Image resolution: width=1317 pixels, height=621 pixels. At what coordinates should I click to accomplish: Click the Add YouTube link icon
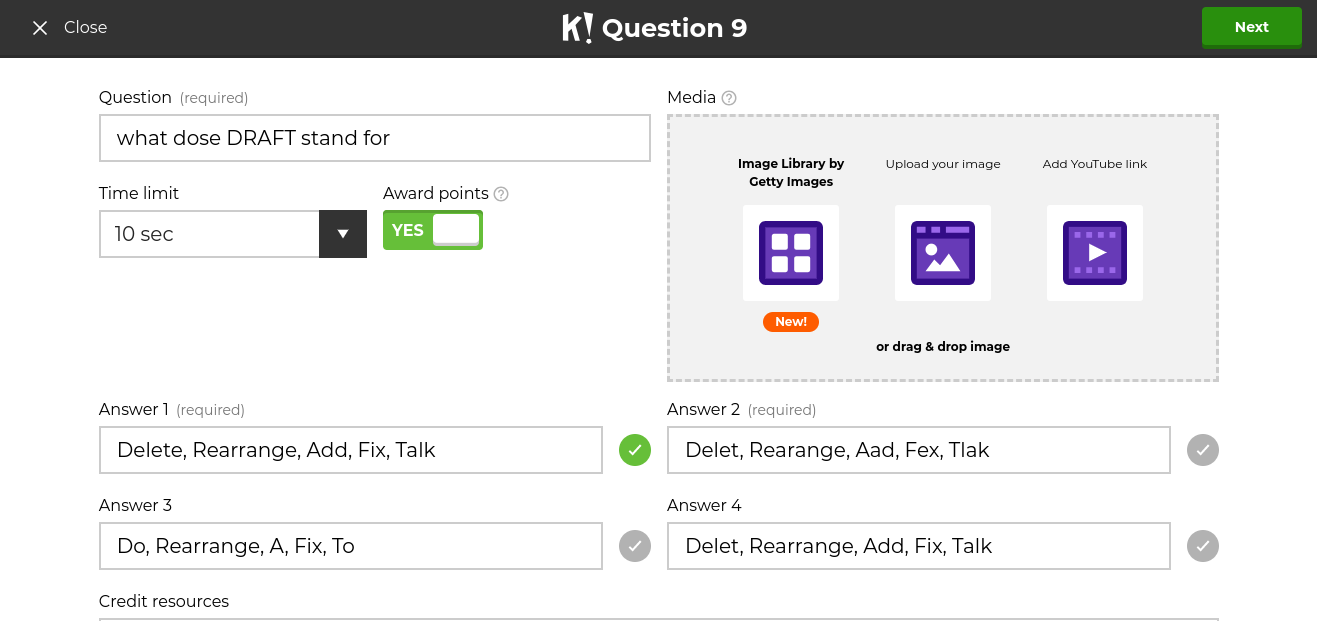point(1094,253)
